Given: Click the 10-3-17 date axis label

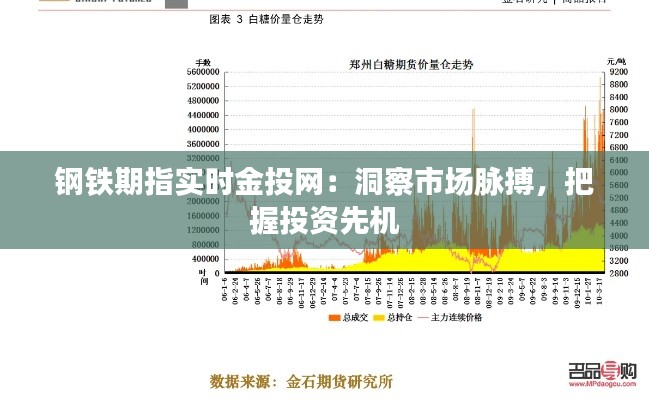Looking at the screenshot, I should [x=599, y=291].
